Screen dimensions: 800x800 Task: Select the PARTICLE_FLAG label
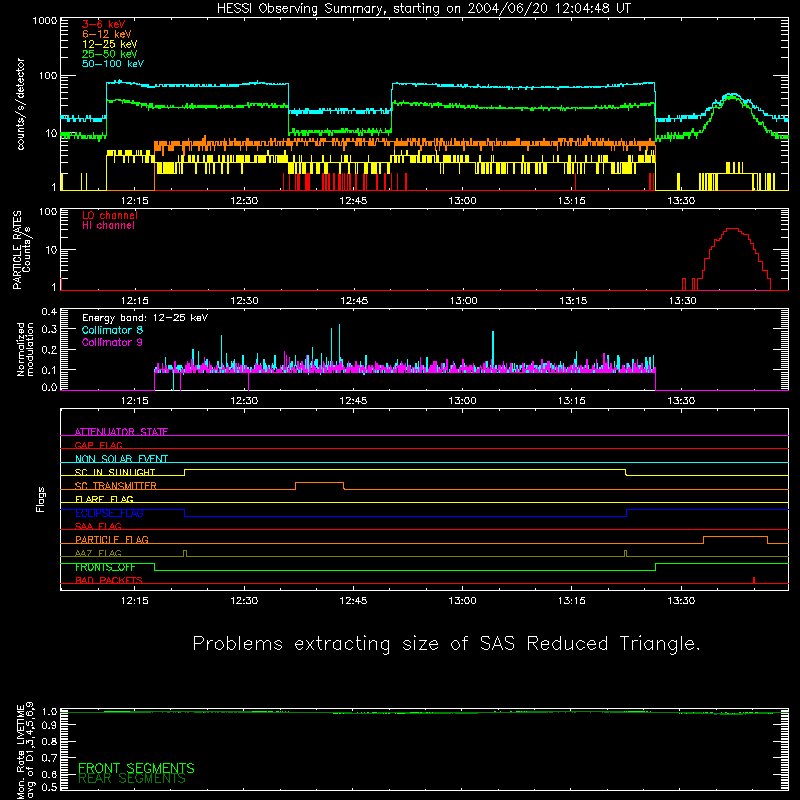click(112, 539)
